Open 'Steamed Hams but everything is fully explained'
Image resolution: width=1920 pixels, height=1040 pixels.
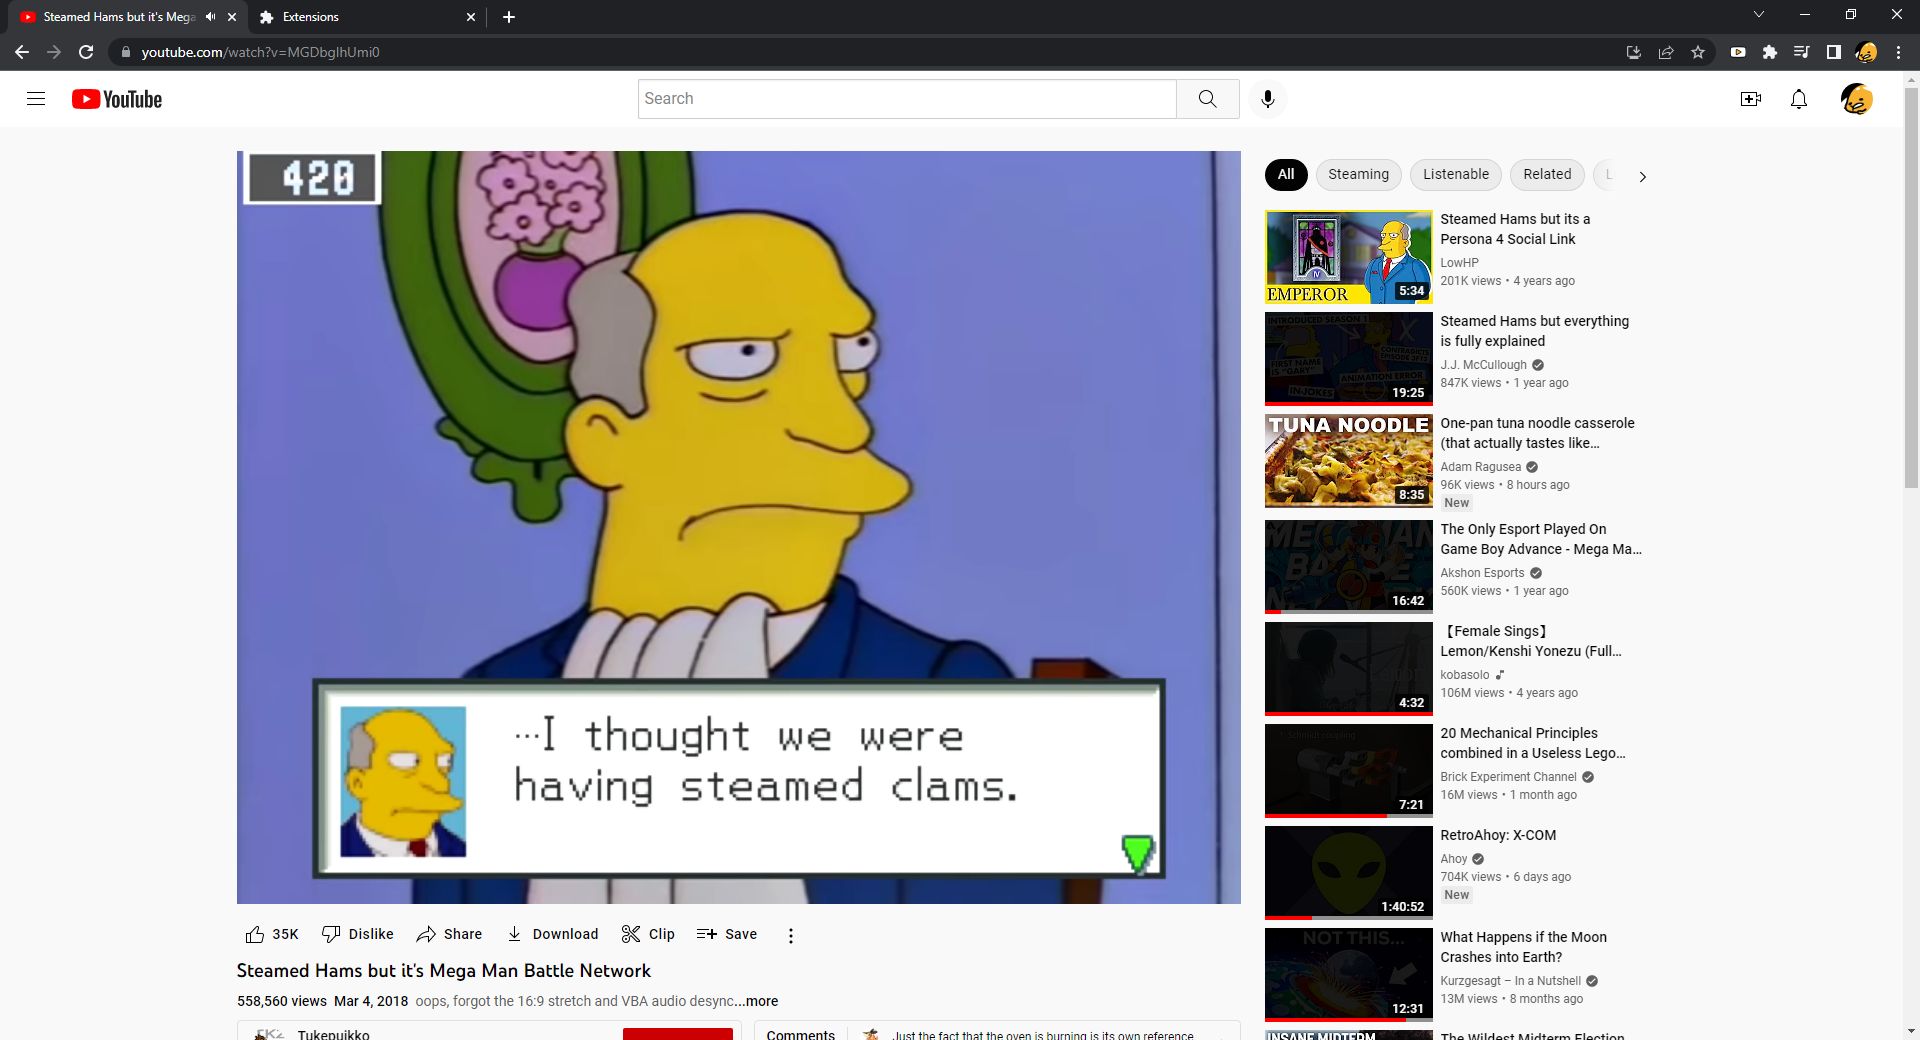[x=1535, y=331]
